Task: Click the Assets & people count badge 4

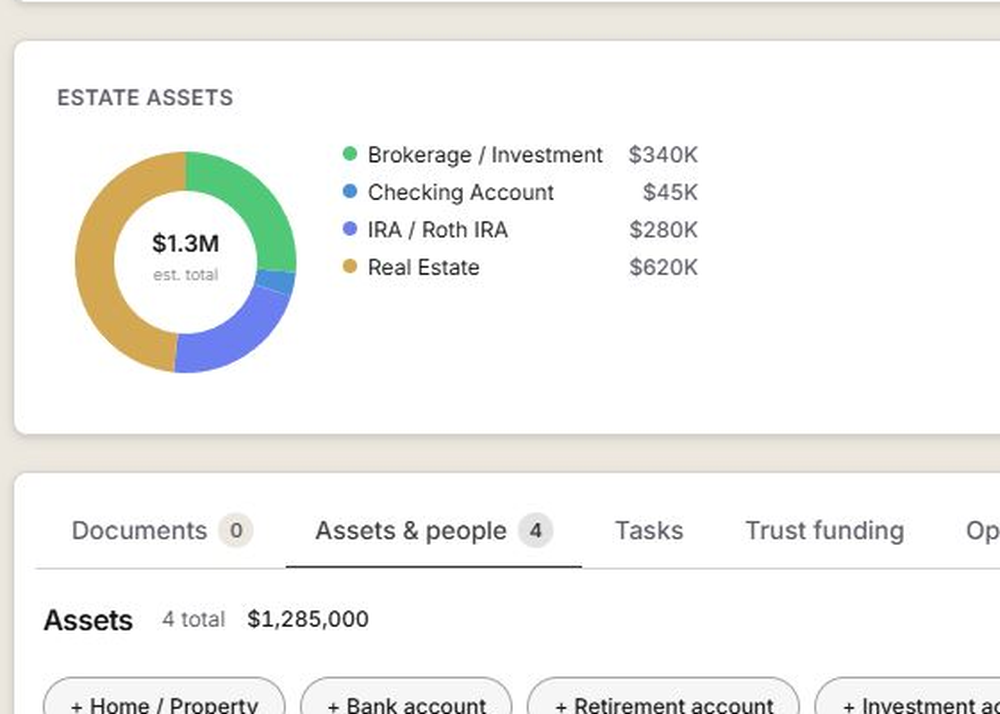Action: pos(536,530)
